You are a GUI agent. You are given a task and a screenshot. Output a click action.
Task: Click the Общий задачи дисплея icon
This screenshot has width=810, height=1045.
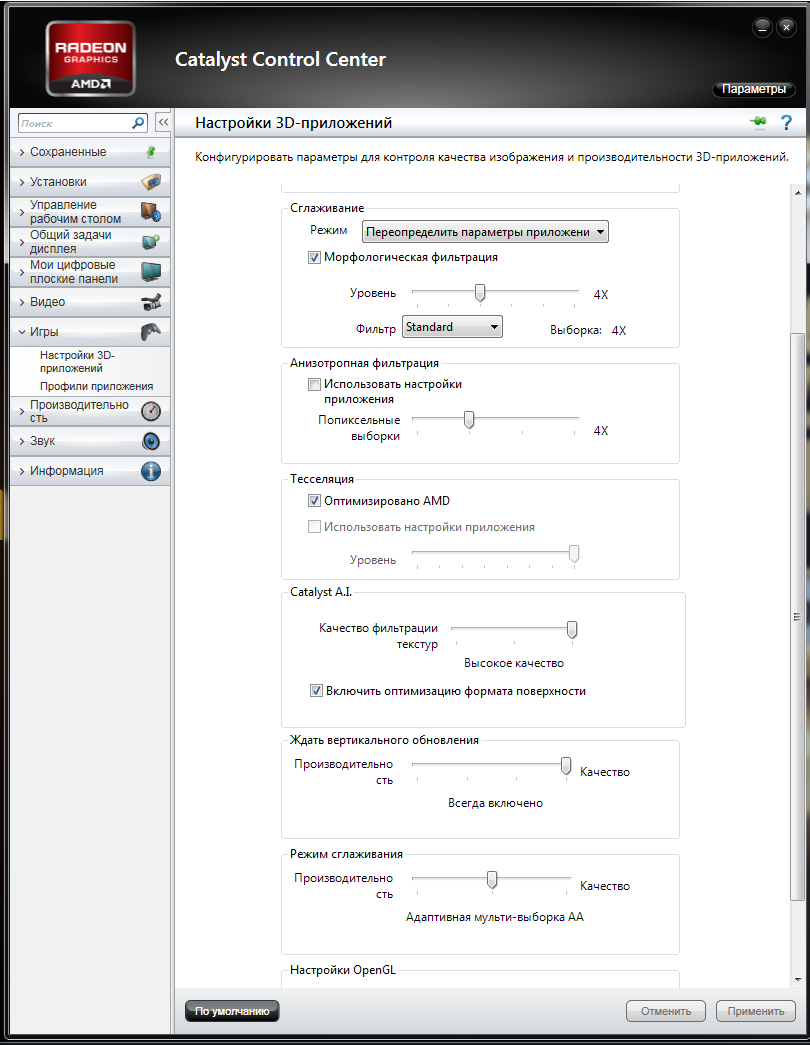[x=151, y=241]
